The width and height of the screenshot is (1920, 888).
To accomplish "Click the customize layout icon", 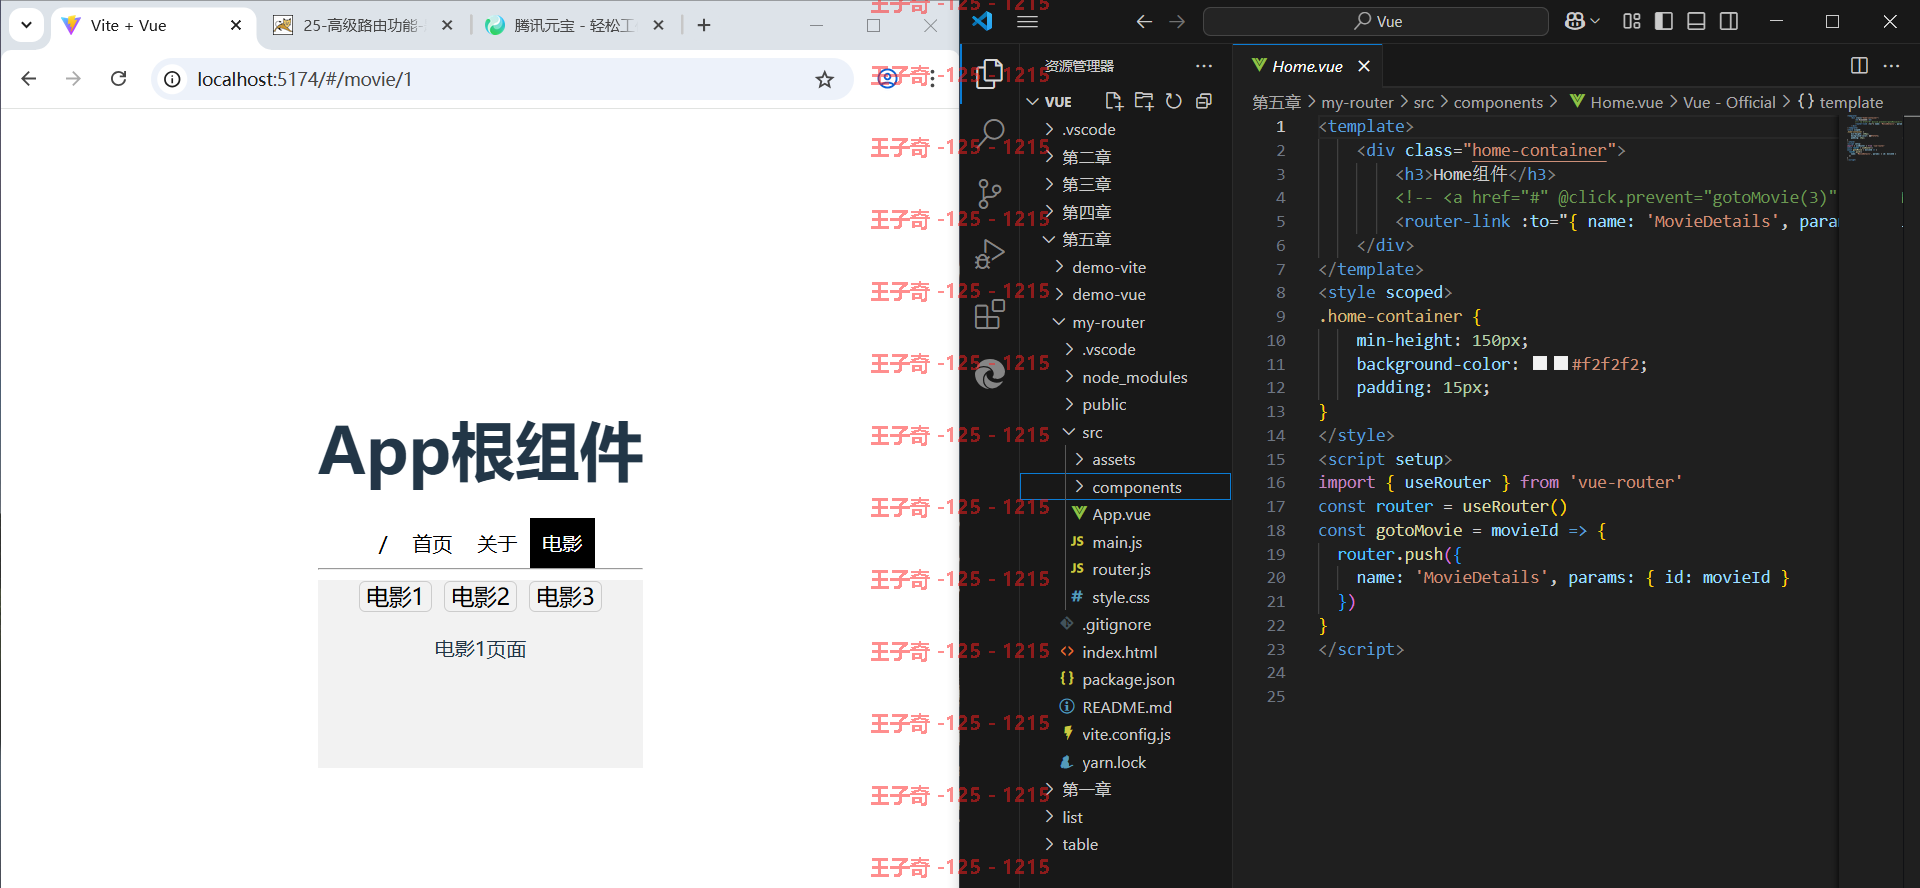I will [1632, 21].
